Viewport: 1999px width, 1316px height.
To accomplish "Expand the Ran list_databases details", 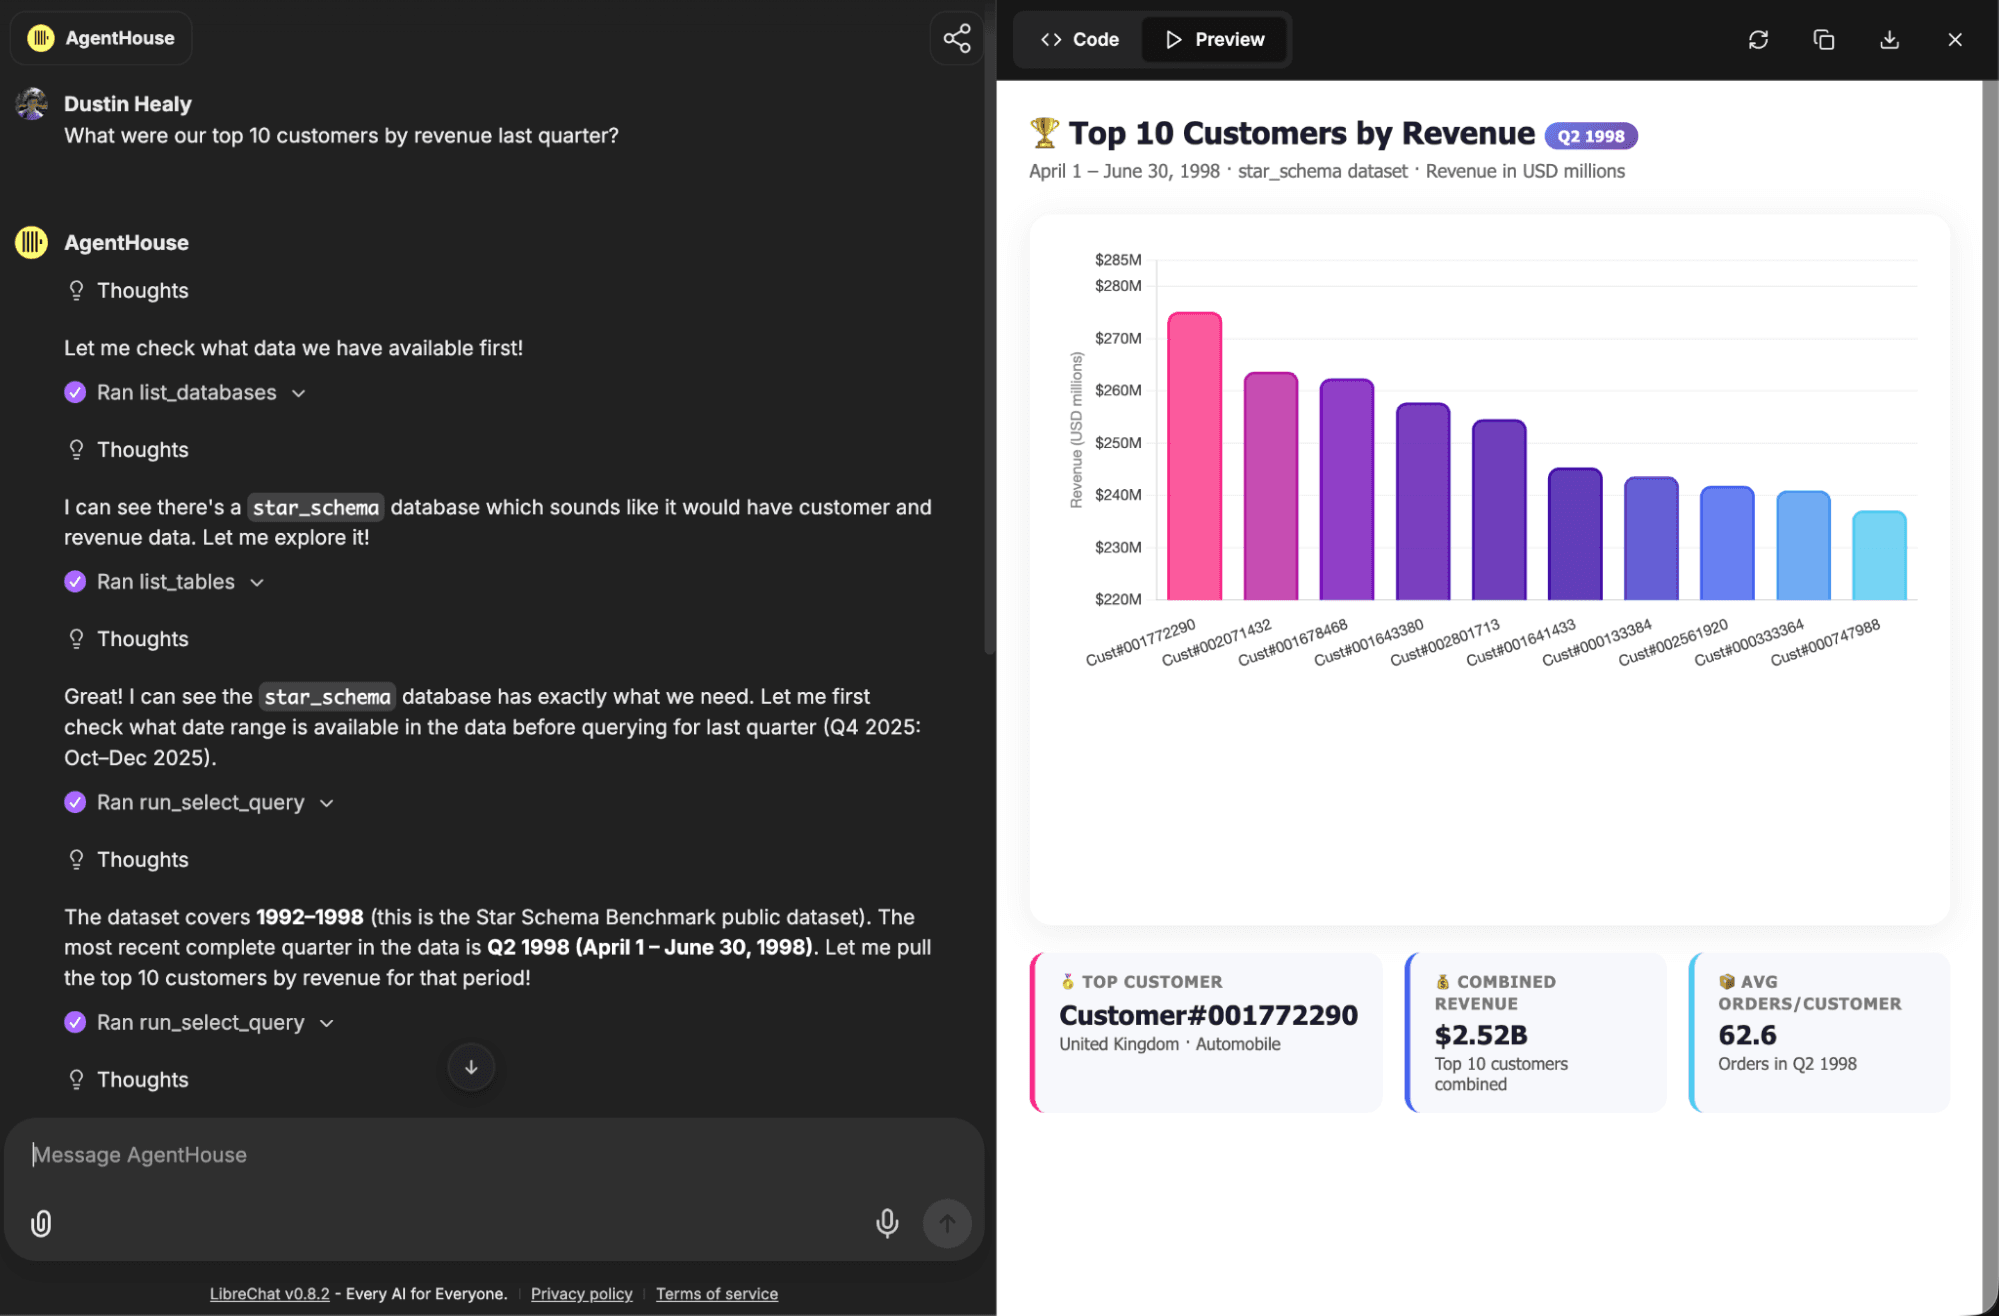I will tap(186, 393).
